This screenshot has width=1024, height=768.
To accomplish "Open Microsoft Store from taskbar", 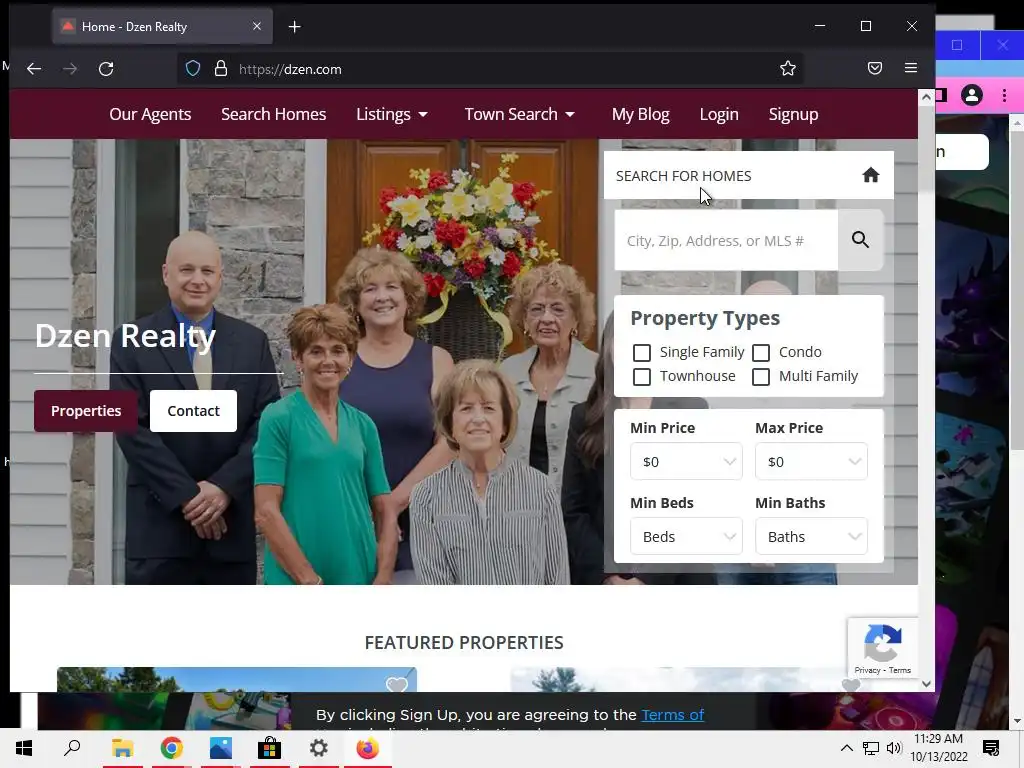I will click(269, 748).
